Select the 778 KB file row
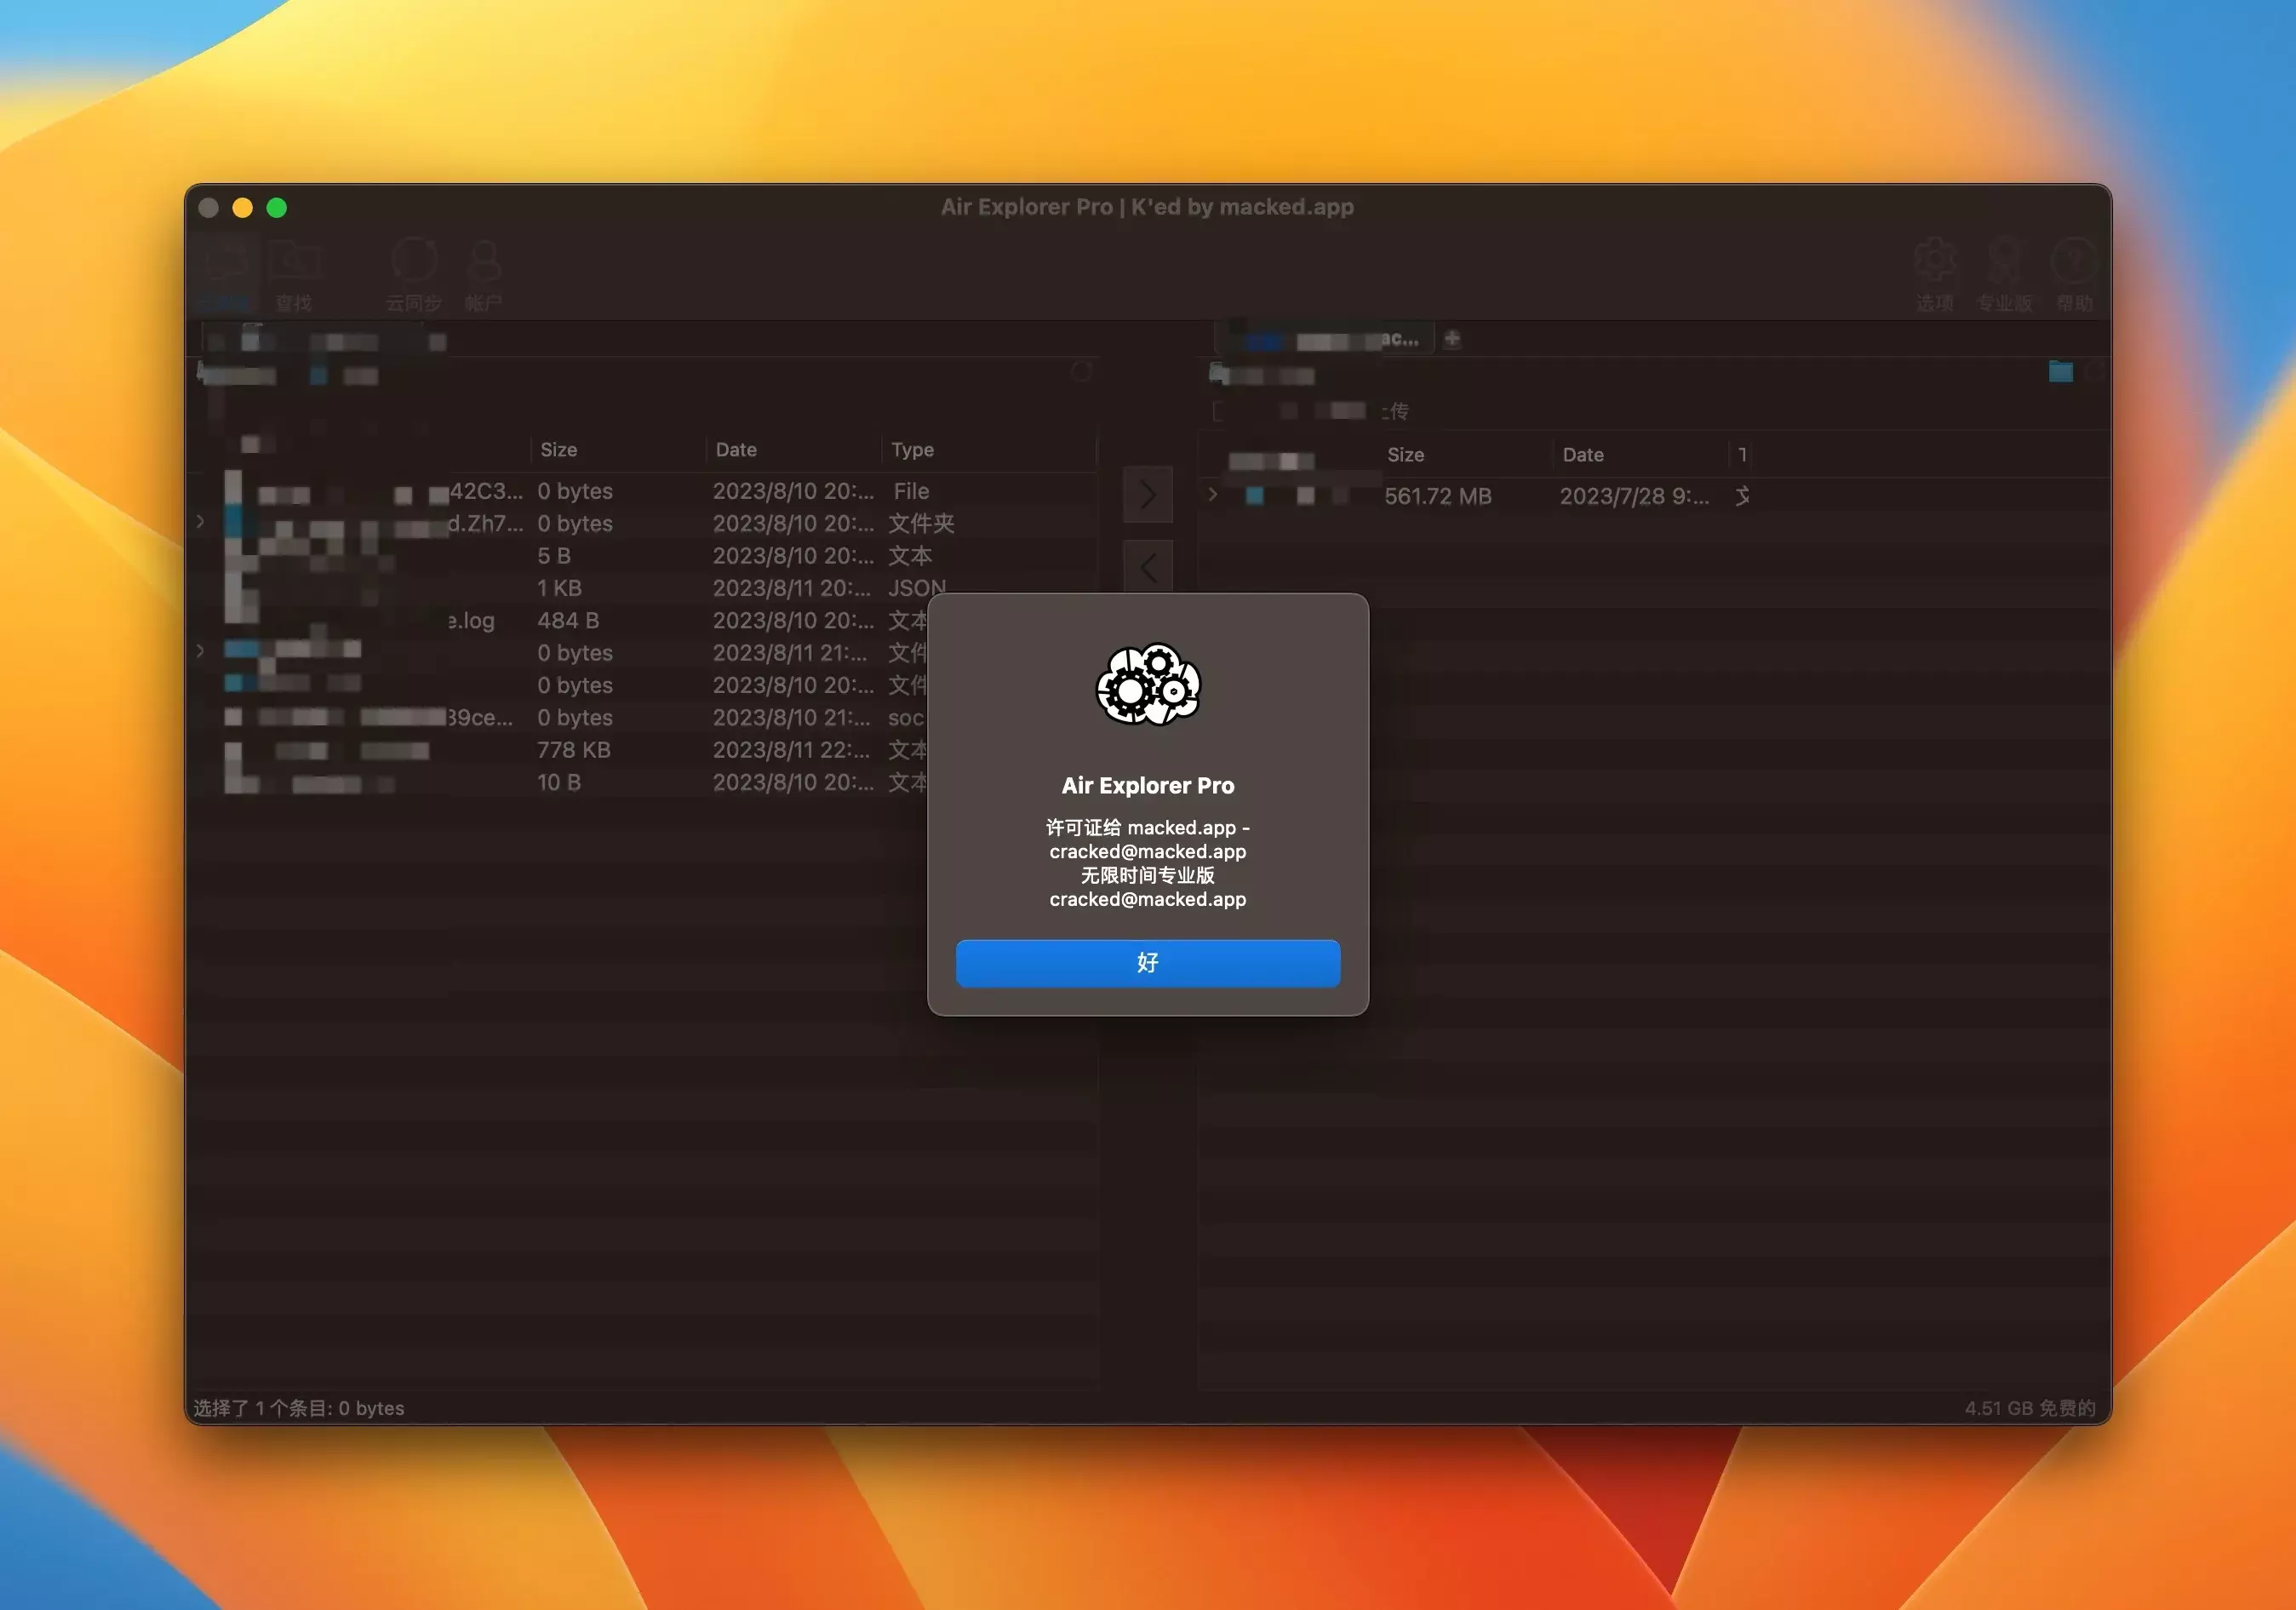 (573, 750)
